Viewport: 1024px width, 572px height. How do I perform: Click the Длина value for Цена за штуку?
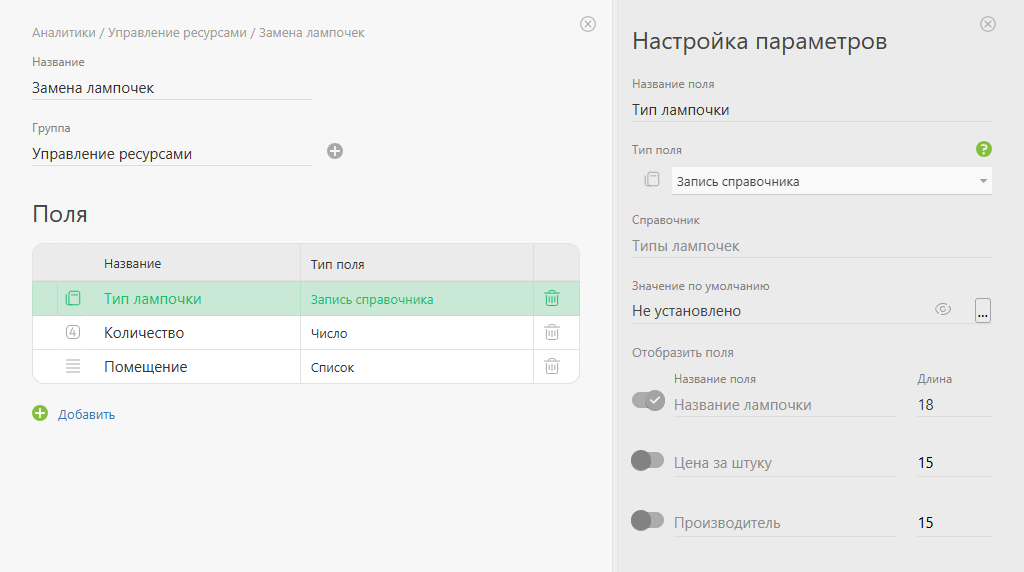point(953,463)
